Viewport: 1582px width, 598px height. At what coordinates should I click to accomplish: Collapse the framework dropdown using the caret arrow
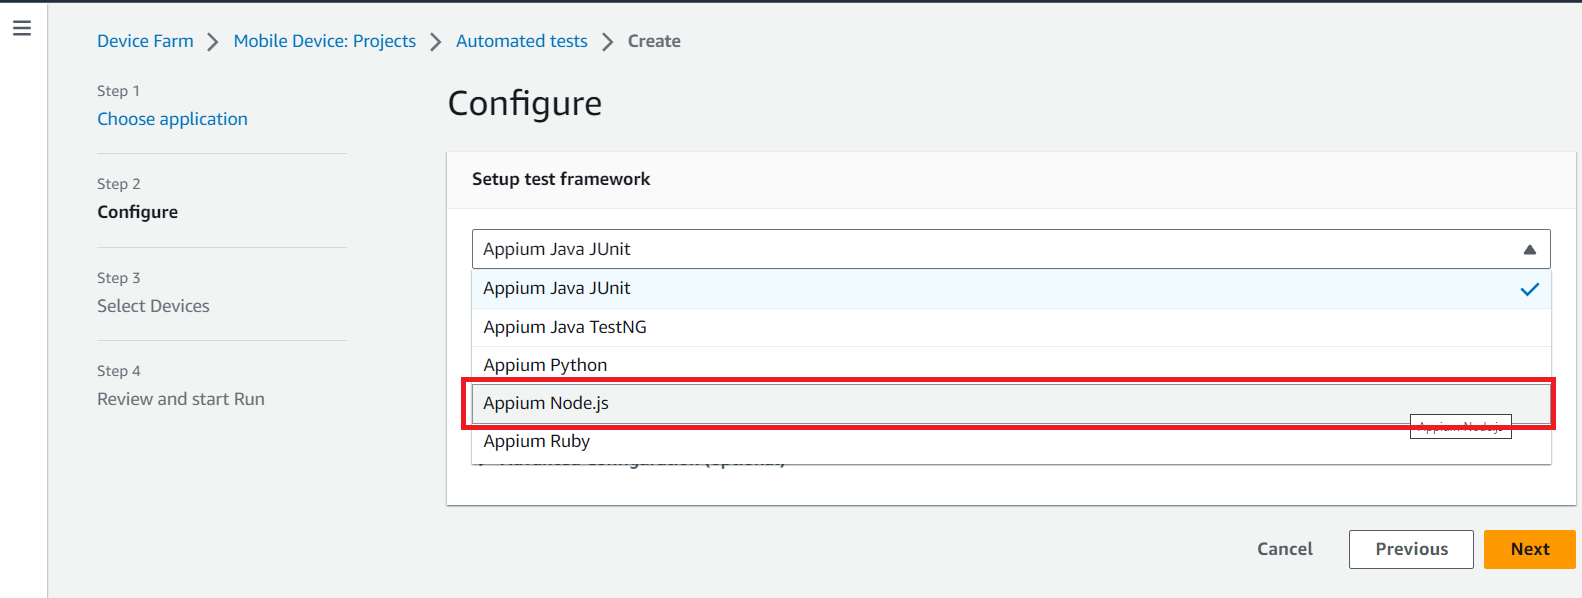pyautogui.click(x=1529, y=250)
